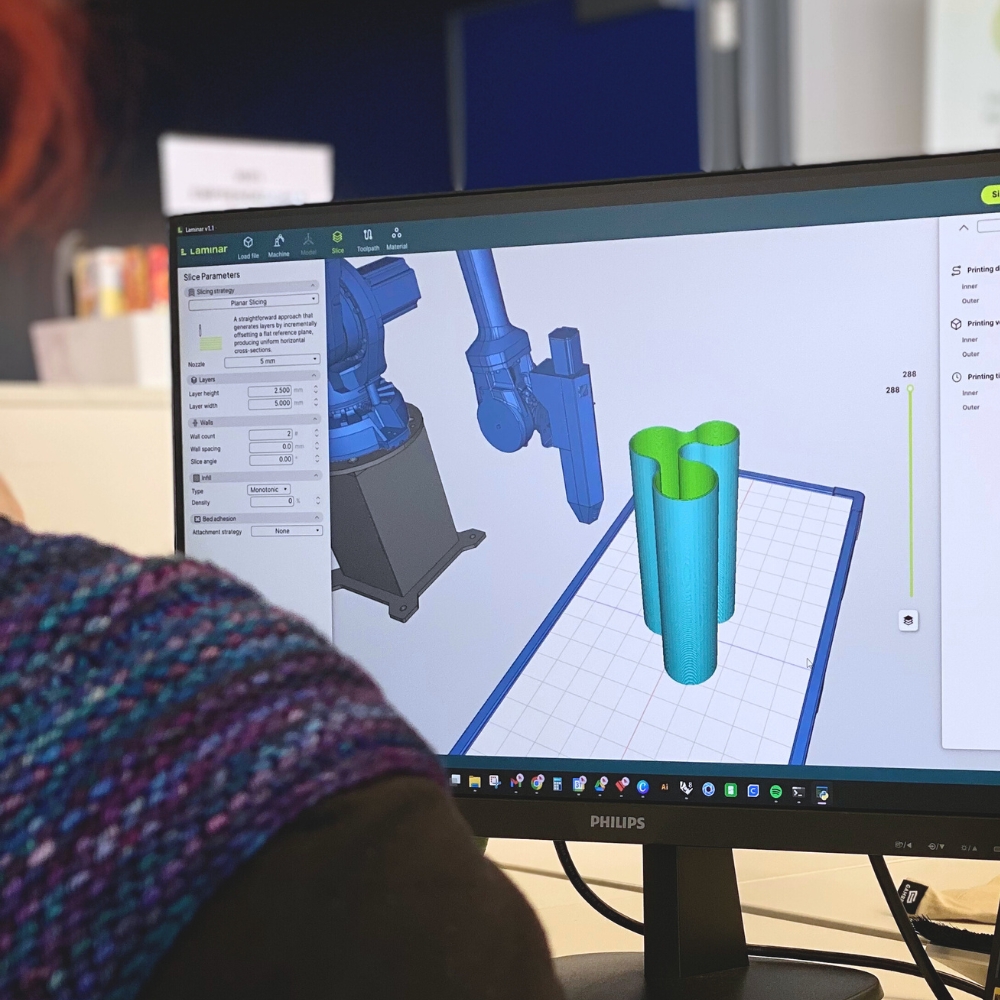This screenshot has width=1000, height=1000.
Task: Toggle the layer view stack button
Action: (908, 620)
